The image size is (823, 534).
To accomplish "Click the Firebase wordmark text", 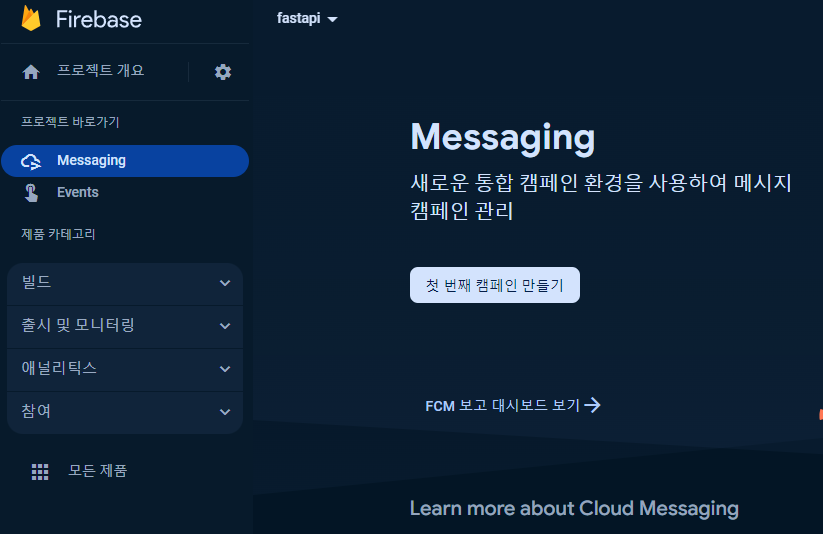I will tap(99, 19).
